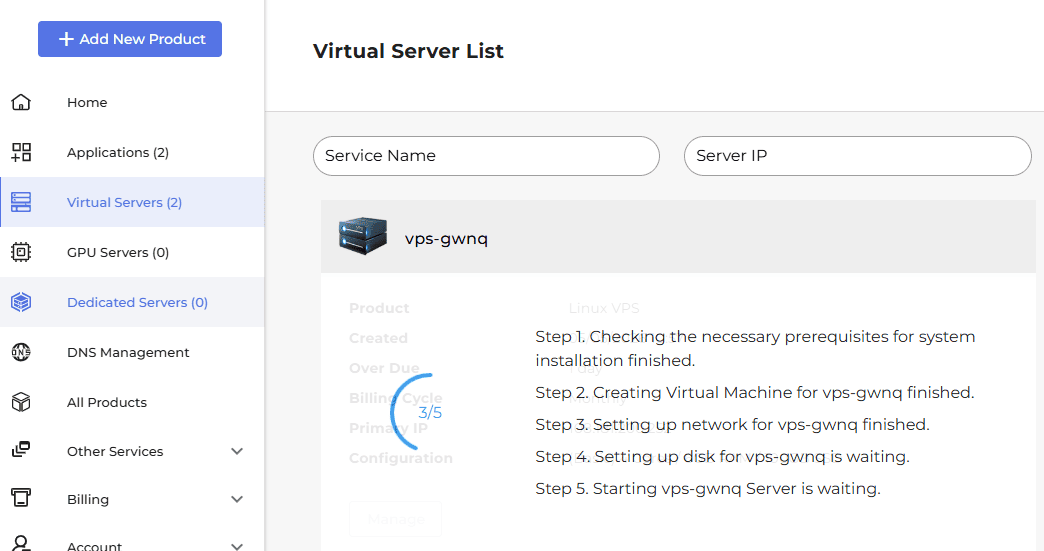1044x551 pixels.
Task: Open DNS Management page
Action: (x=129, y=352)
